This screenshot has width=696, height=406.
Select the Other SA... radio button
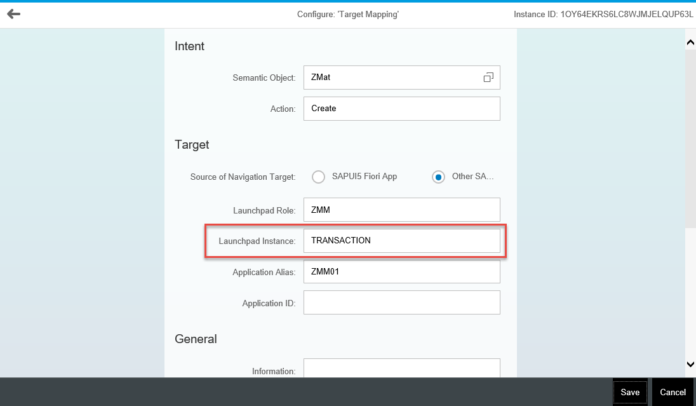click(x=438, y=177)
